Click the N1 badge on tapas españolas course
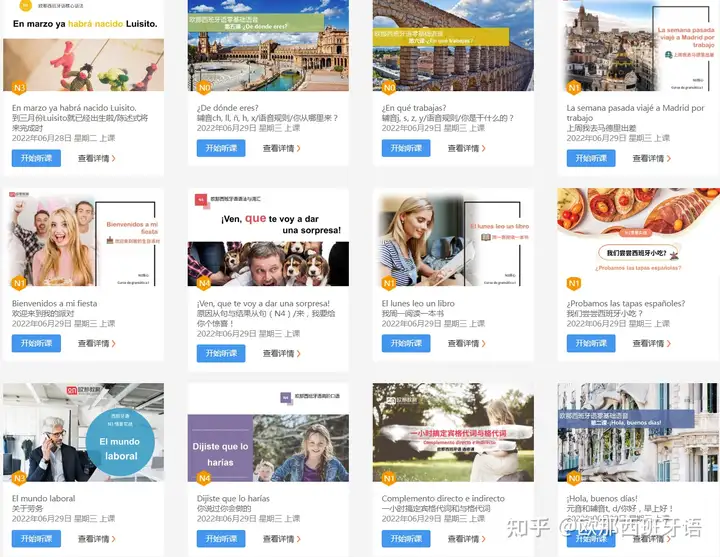Screen dimensions: 720x557 click(574, 283)
